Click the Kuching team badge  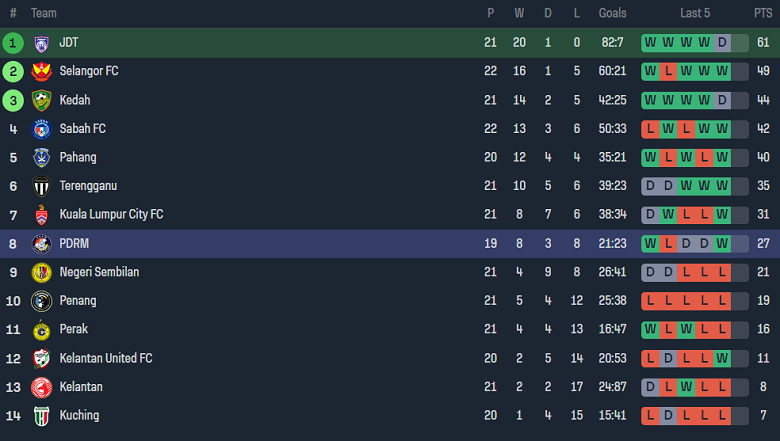41,415
